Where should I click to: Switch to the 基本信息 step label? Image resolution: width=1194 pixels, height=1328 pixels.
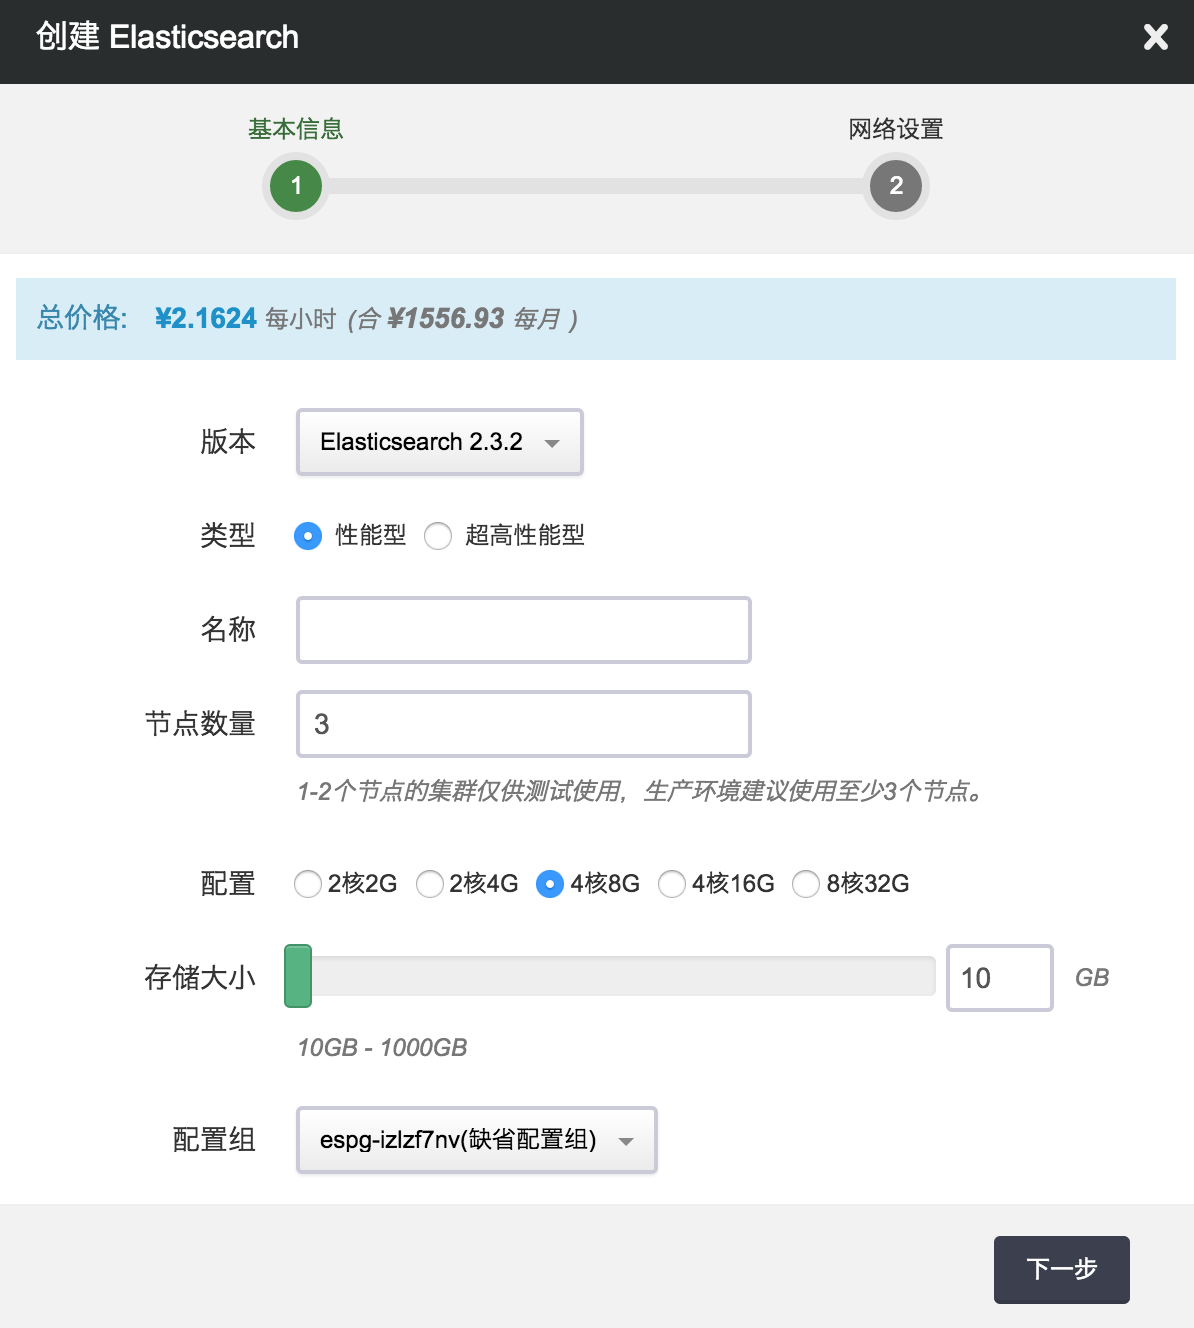296,129
